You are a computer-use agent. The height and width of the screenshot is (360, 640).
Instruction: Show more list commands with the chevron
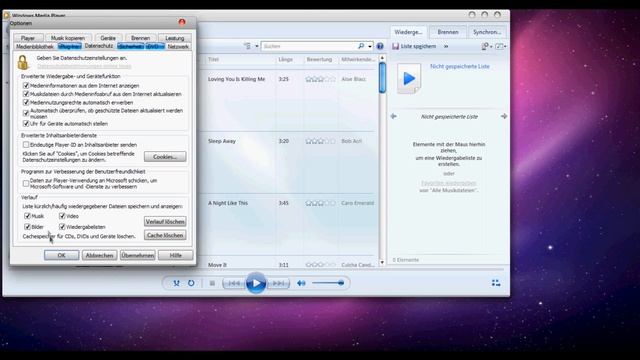(x=446, y=47)
